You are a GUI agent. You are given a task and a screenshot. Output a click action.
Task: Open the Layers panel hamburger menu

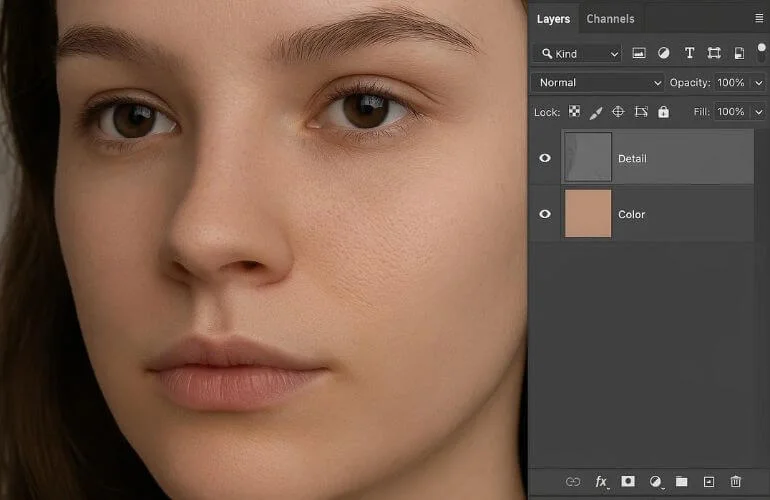758,18
